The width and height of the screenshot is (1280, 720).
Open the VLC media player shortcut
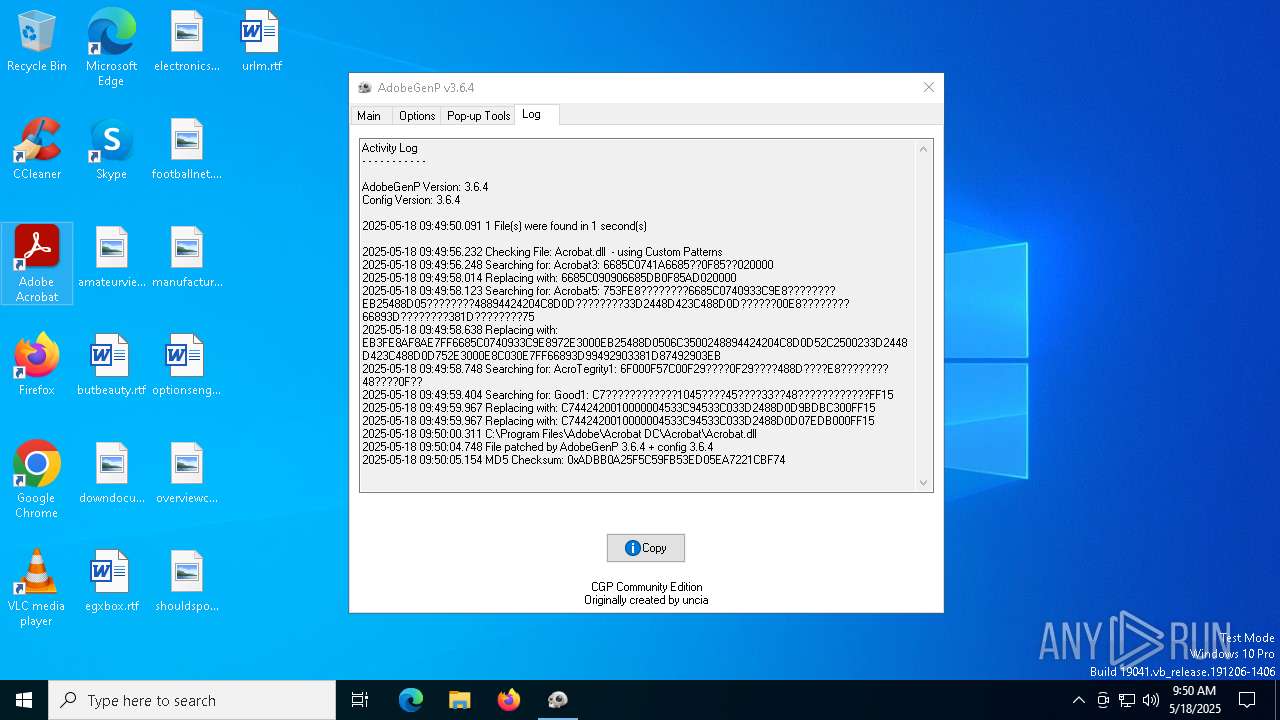(37, 588)
